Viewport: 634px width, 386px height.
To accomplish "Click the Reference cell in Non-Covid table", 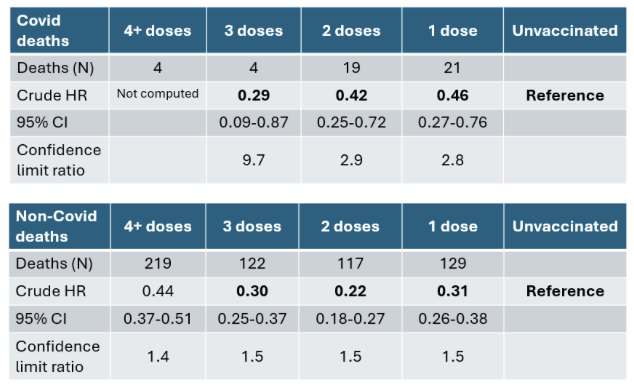I will coord(565,291).
